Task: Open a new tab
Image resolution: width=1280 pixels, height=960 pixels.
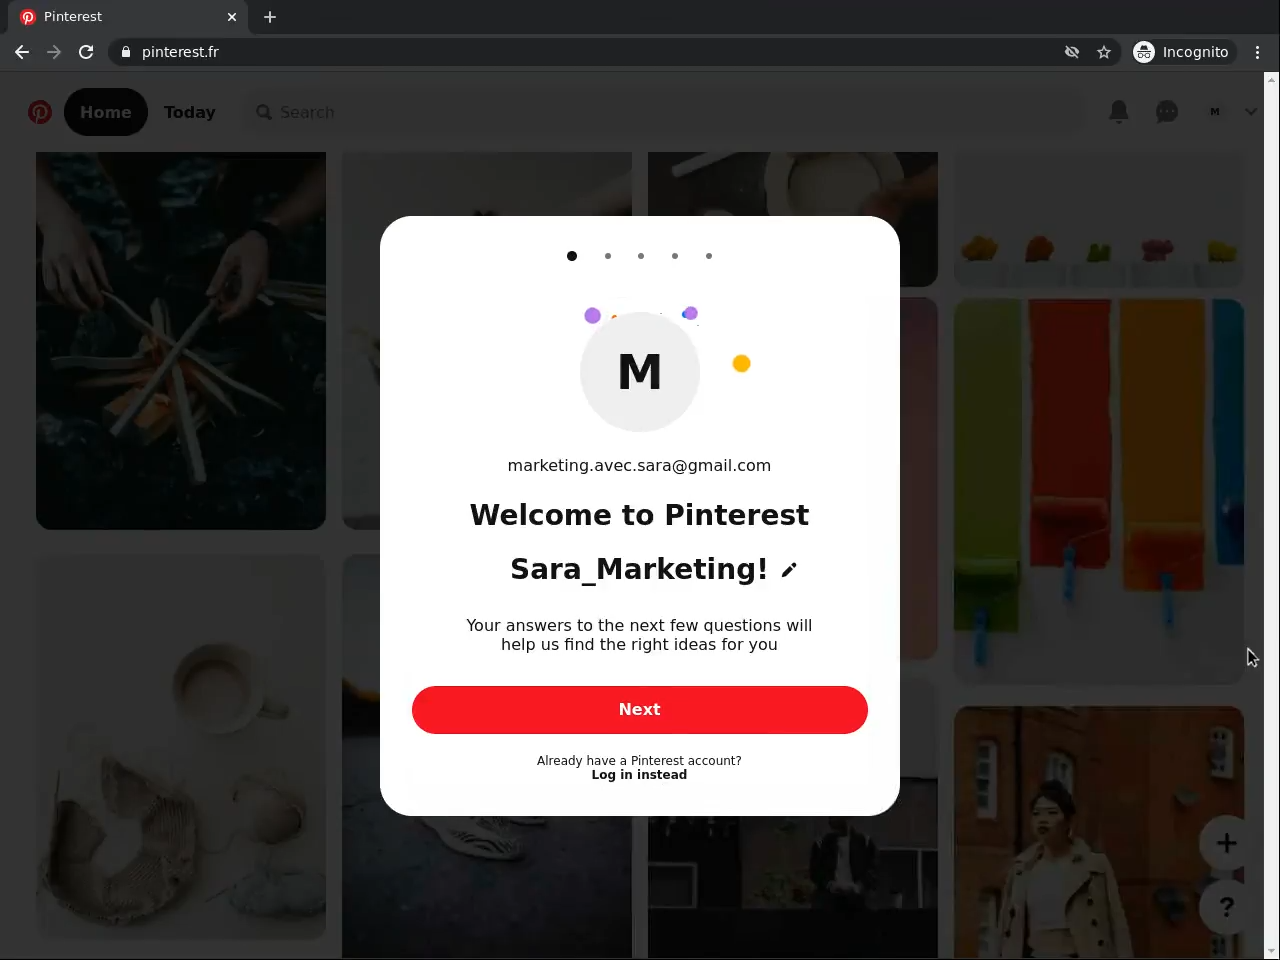Action: point(270,17)
